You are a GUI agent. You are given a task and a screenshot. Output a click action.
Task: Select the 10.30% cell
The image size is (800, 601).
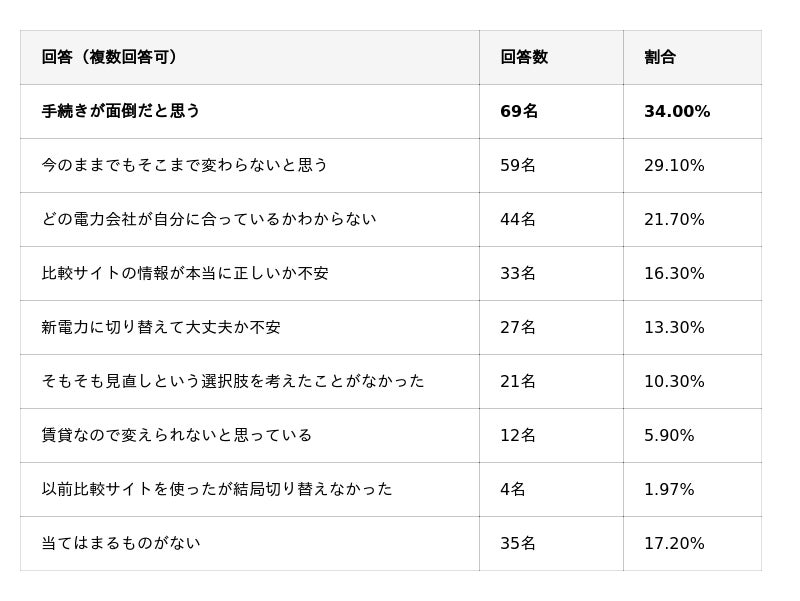click(x=674, y=381)
